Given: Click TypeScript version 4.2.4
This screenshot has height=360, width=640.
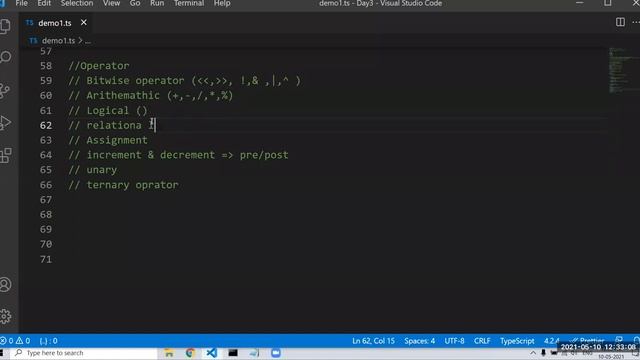Looking at the screenshot, I should tap(551, 341).
